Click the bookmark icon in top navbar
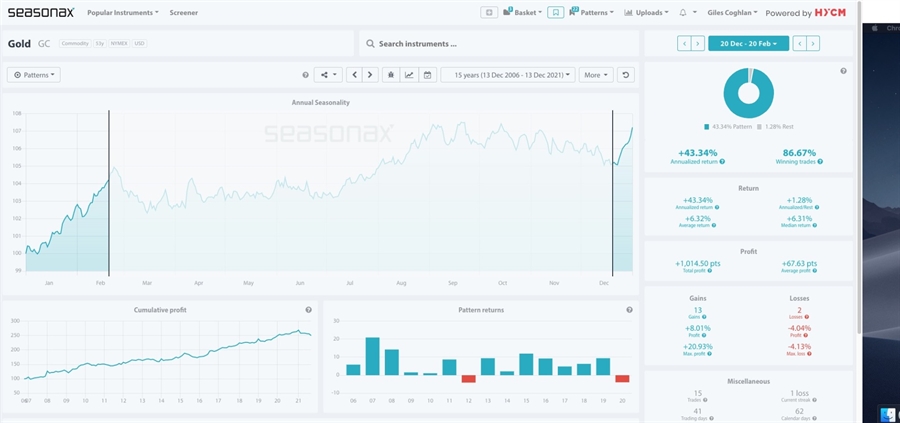Screen dimensions: 900x423 [555, 13]
